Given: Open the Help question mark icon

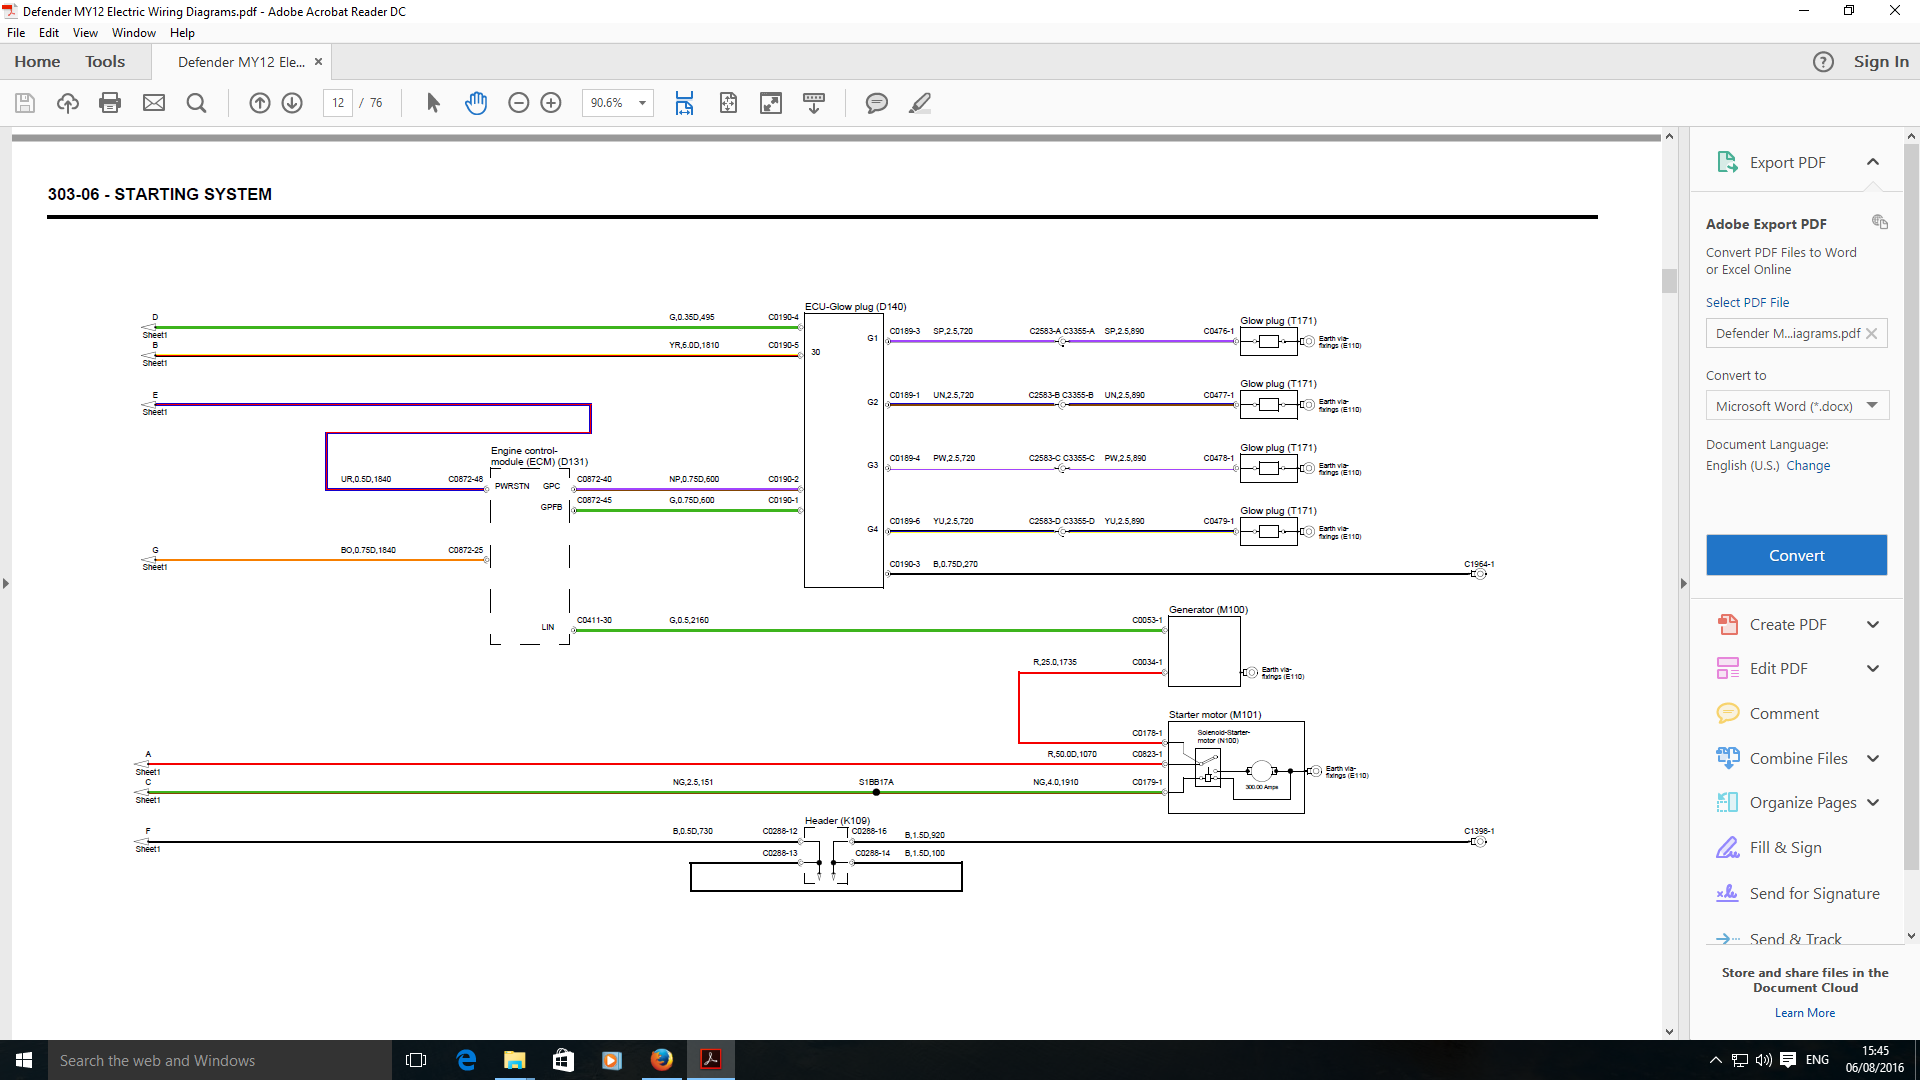Looking at the screenshot, I should [x=1823, y=62].
